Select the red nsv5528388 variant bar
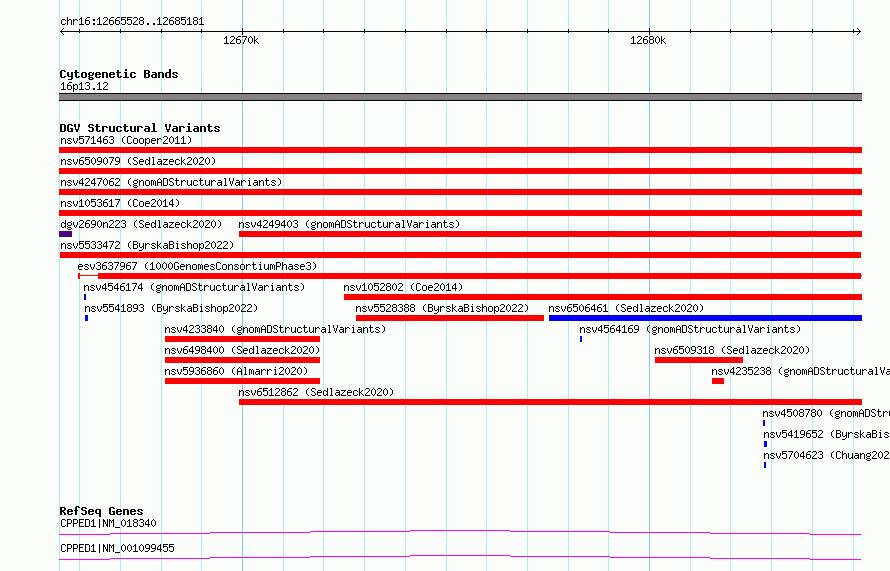The width and height of the screenshot is (890, 571). tap(450, 318)
